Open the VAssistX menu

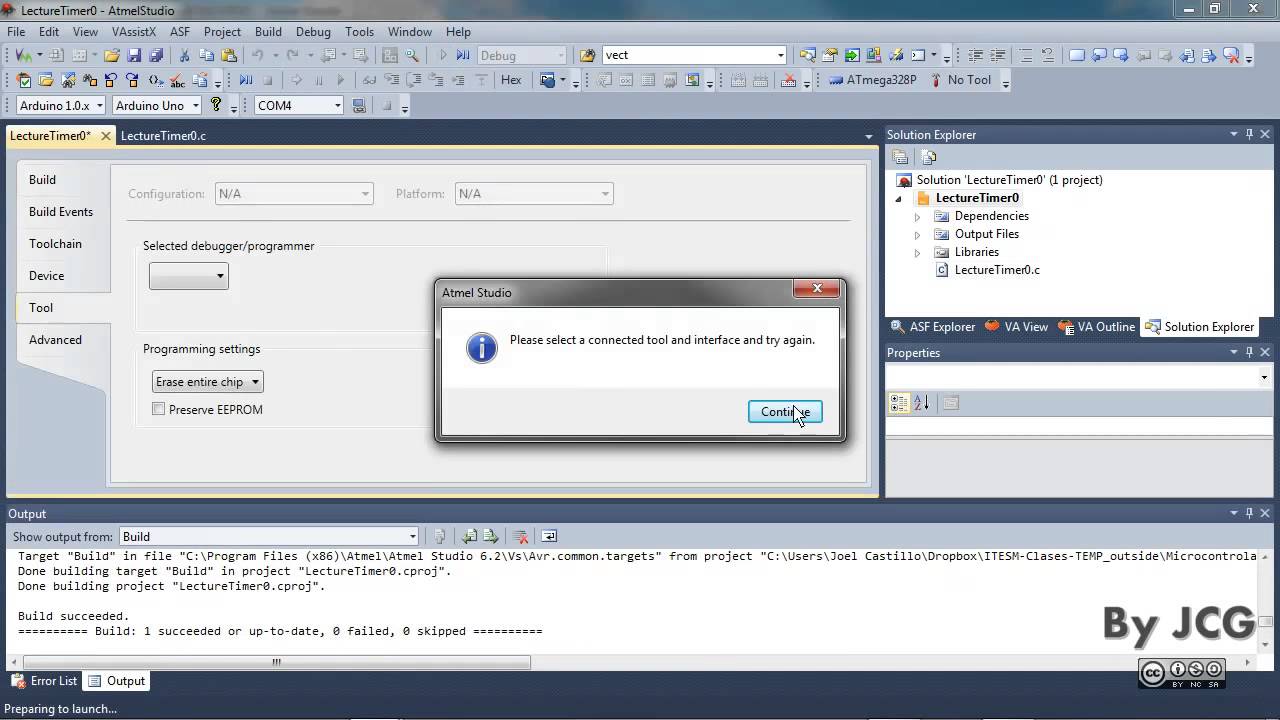(x=134, y=32)
